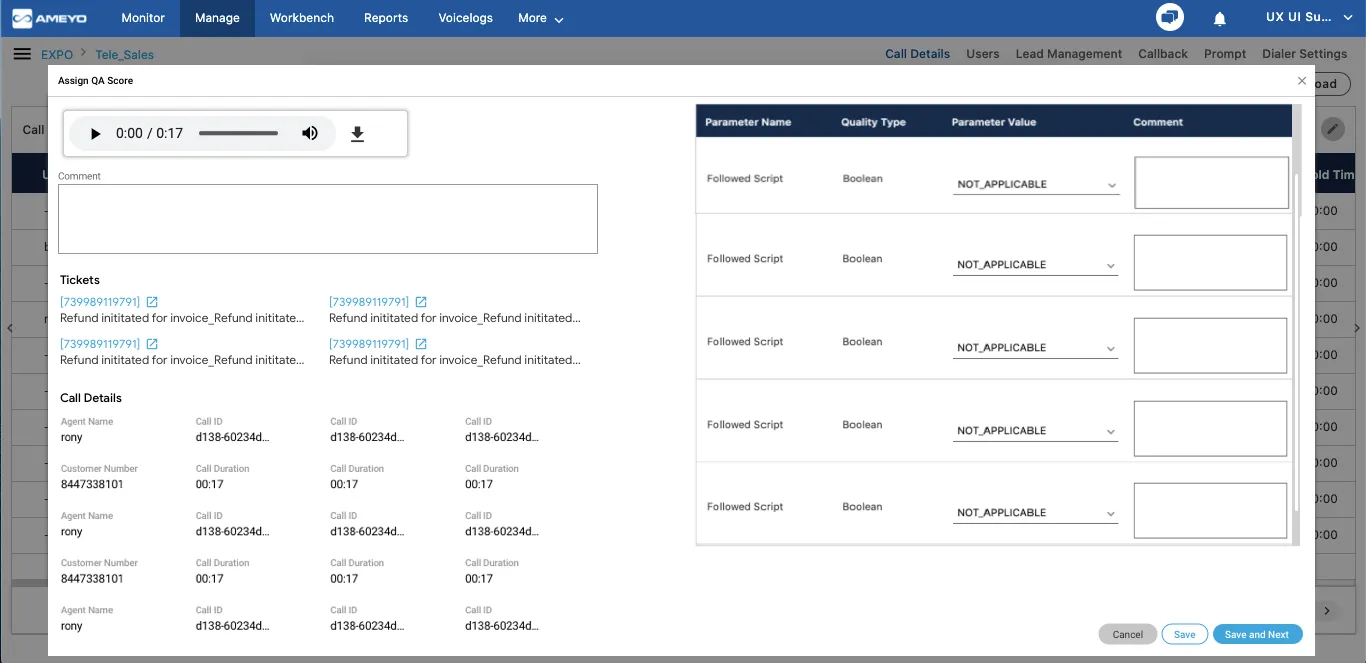
Task: Open the Prompt tab
Action: click(1225, 54)
